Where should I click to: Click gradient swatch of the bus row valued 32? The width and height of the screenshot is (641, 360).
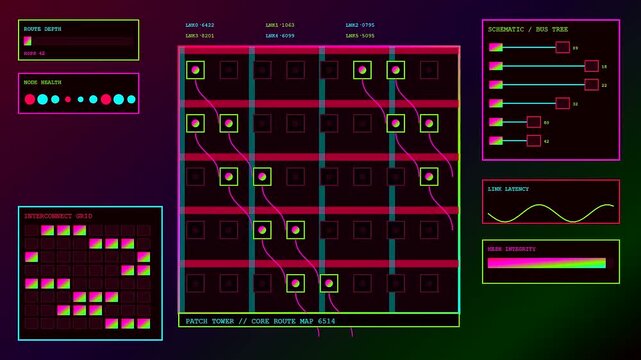[496, 103]
